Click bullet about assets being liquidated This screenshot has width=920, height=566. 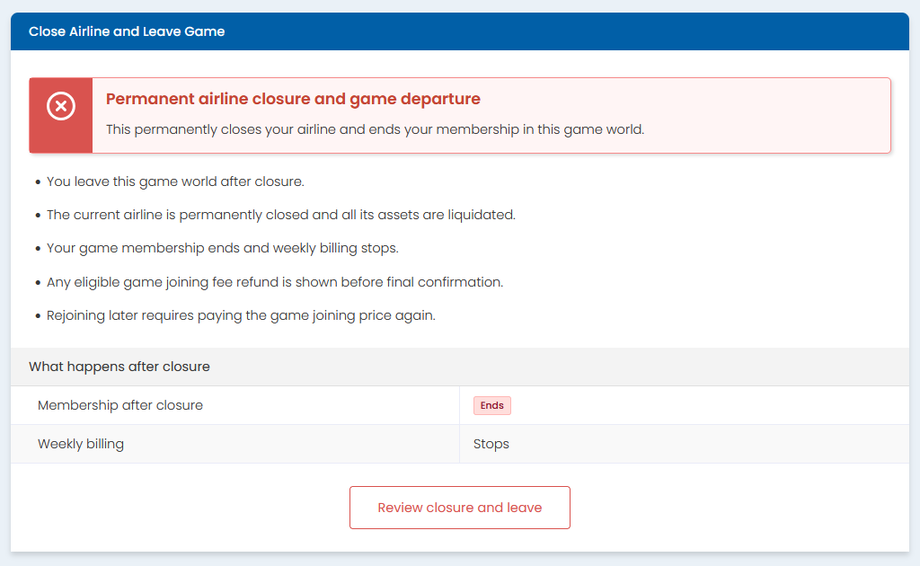point(281,215)
